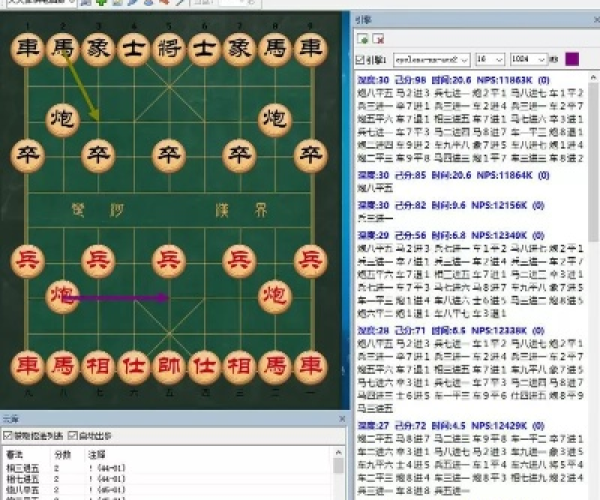Click the remove engine icon with red X
This screenshot has width=600, height=500.
click(x=378, y=39)
